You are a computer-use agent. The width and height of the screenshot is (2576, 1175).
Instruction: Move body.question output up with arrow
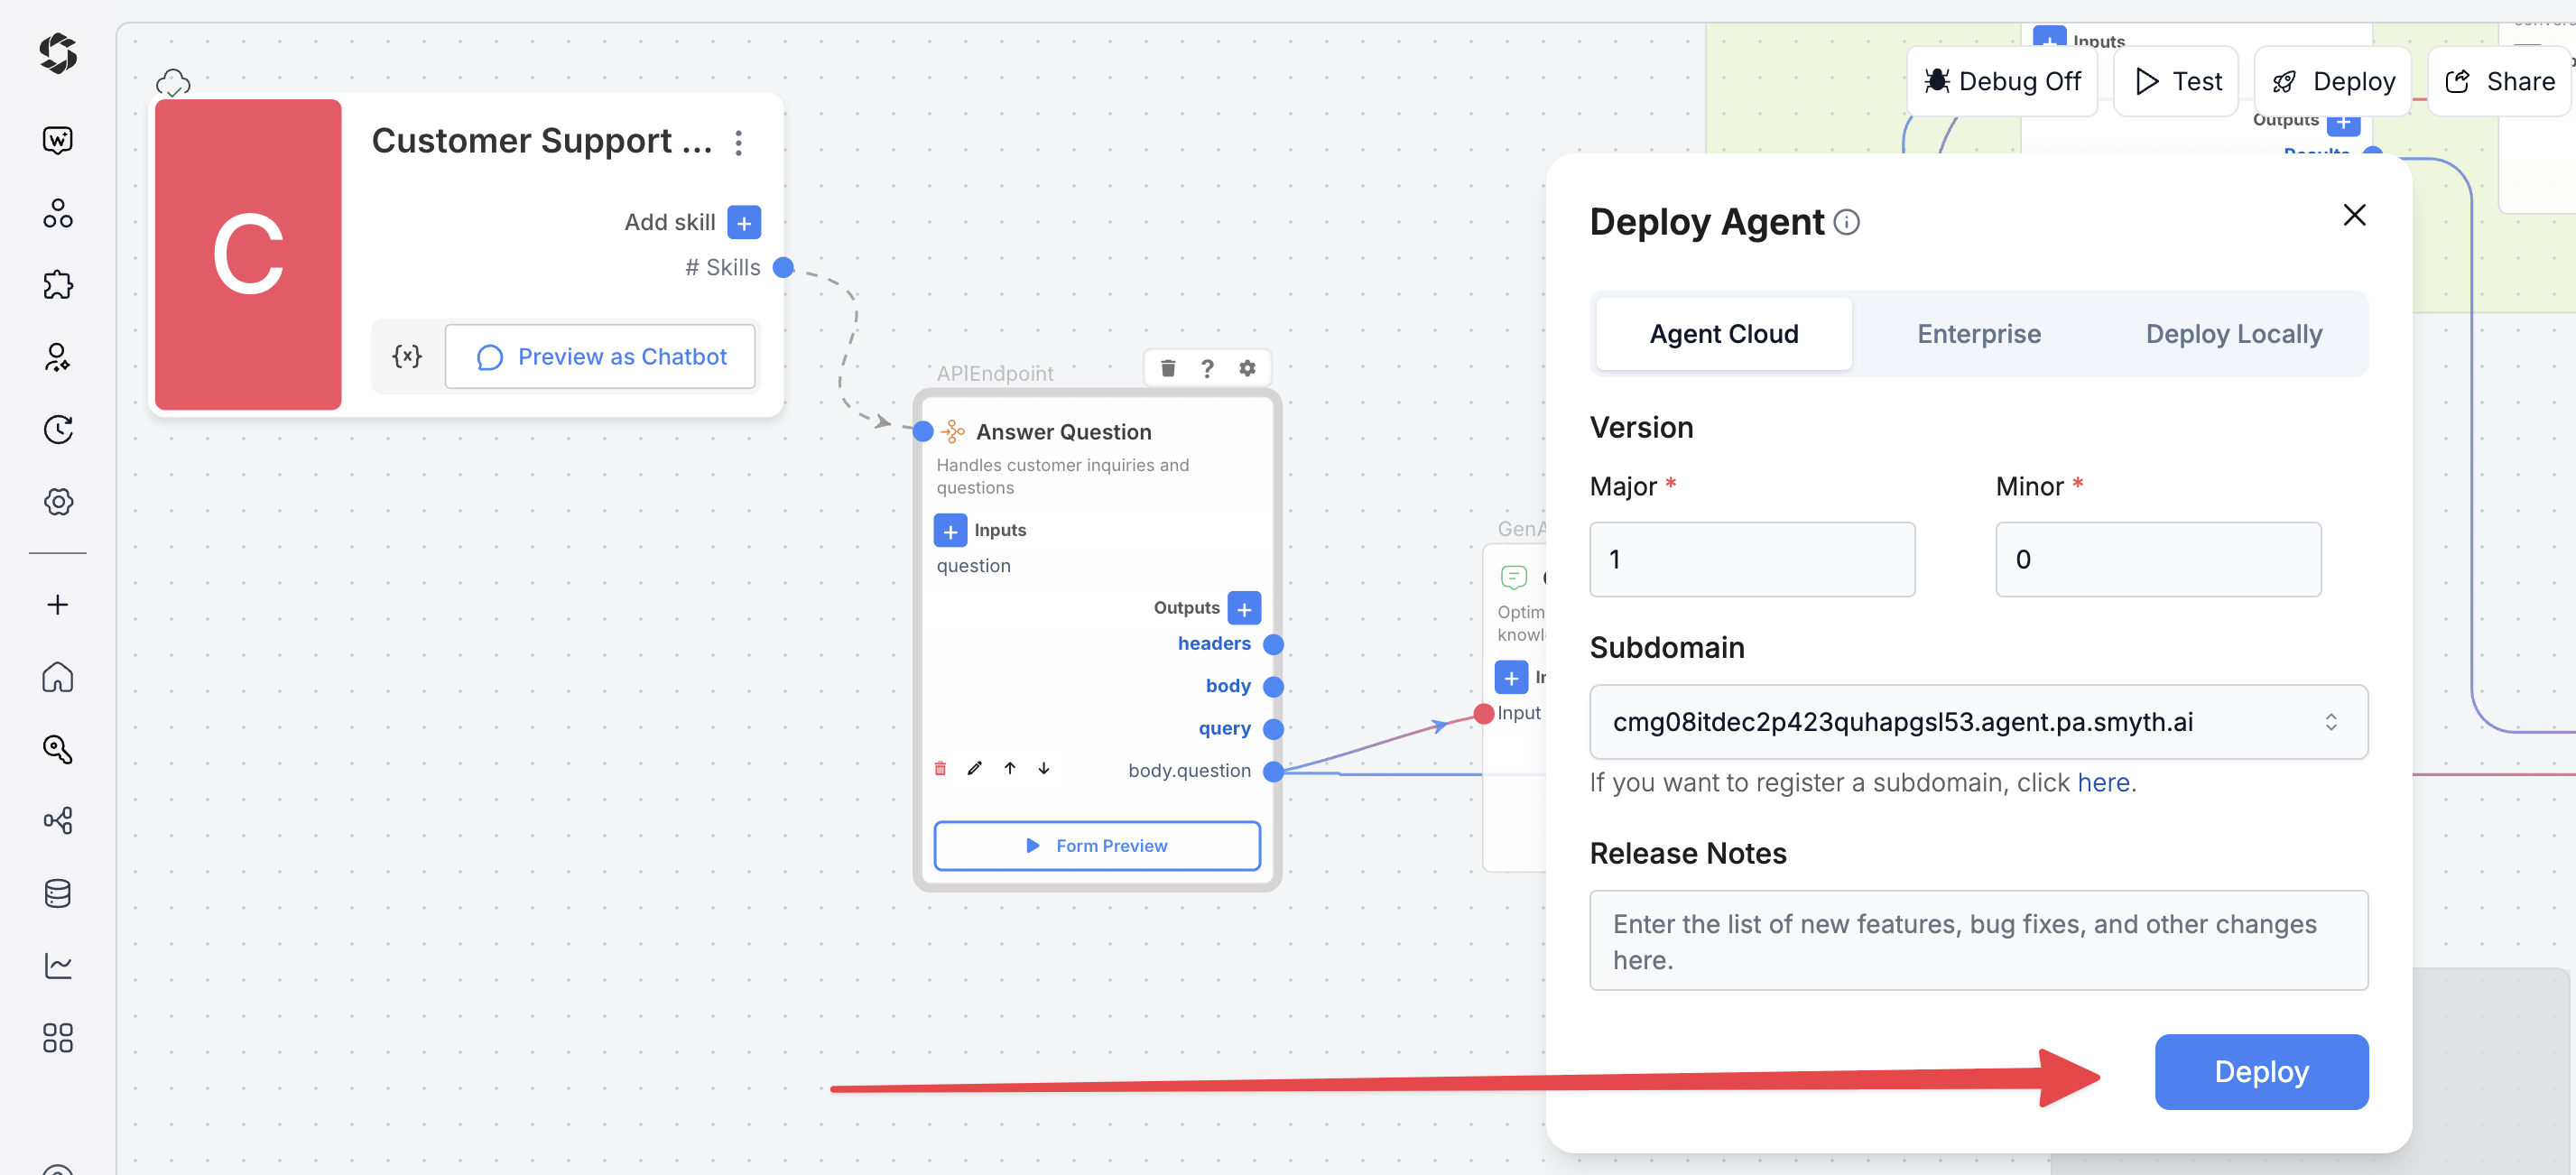click(x=1010, y=768)
